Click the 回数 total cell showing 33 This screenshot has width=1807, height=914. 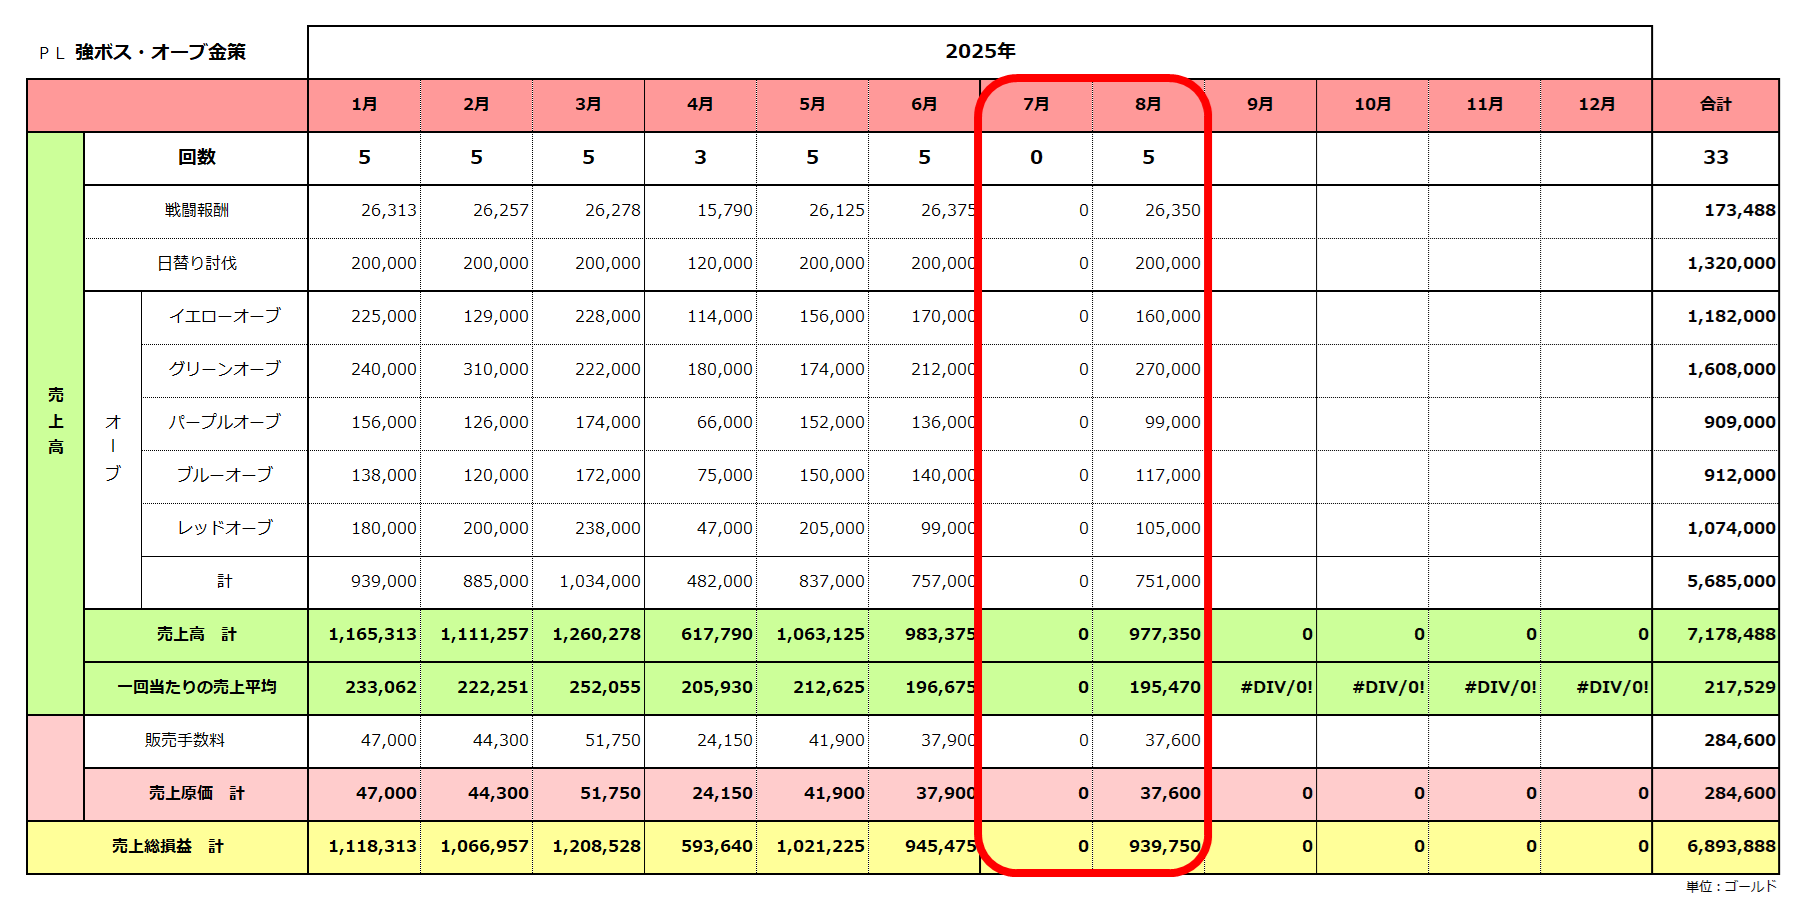[x=1715, y=157]
